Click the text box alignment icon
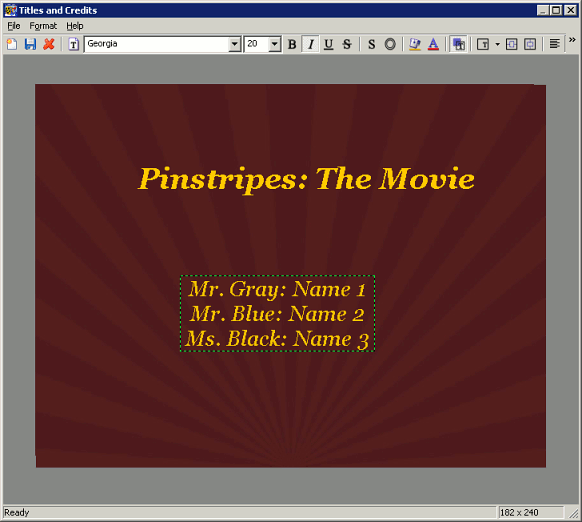Viewport: 582px width, 522px height. (483, 44)
